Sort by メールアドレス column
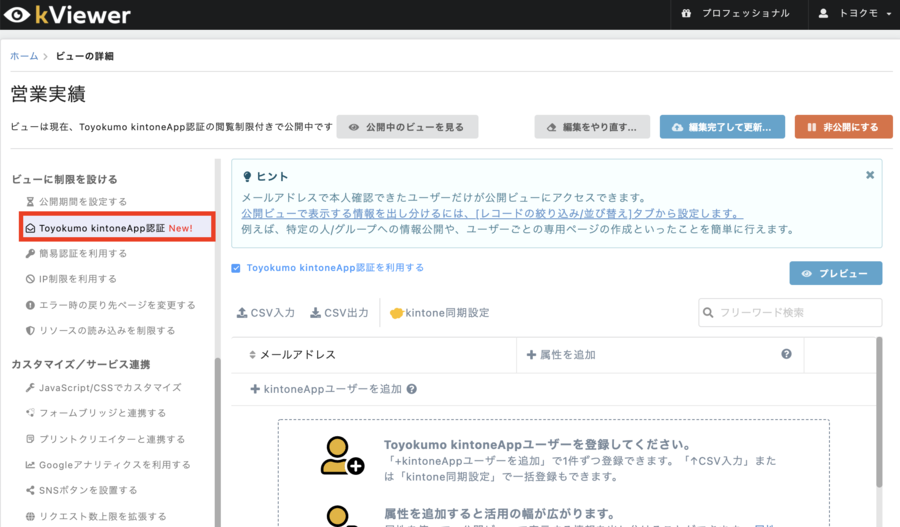The image size is (900, 527). tap(293, 355)
